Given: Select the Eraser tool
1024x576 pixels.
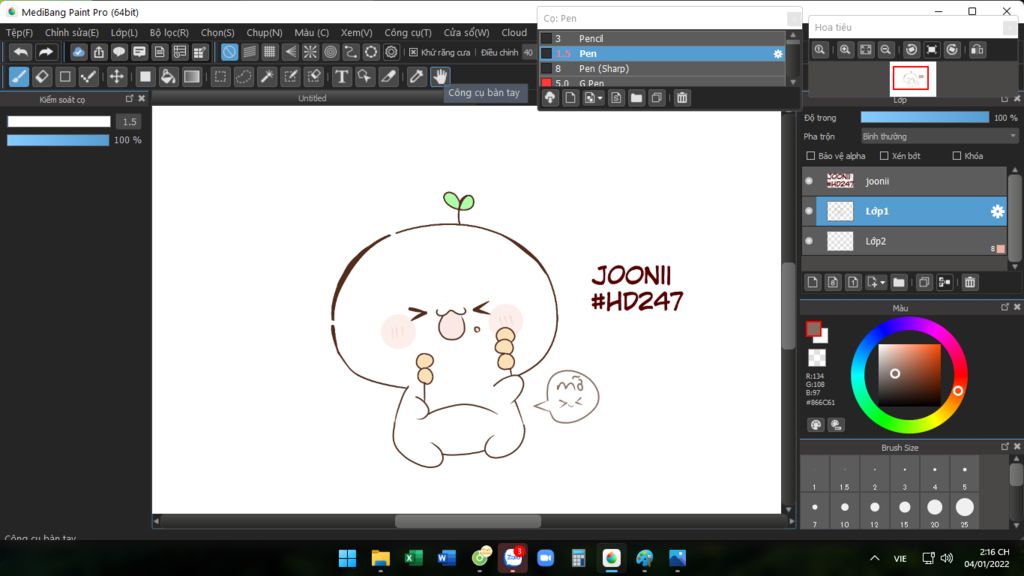Looking at the screenshot, I should click(x=42, y=76).
